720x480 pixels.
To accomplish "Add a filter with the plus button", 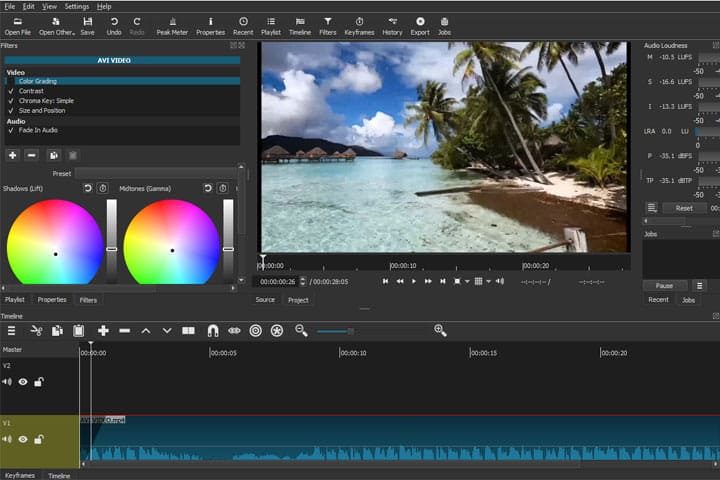I will (12, 155).
